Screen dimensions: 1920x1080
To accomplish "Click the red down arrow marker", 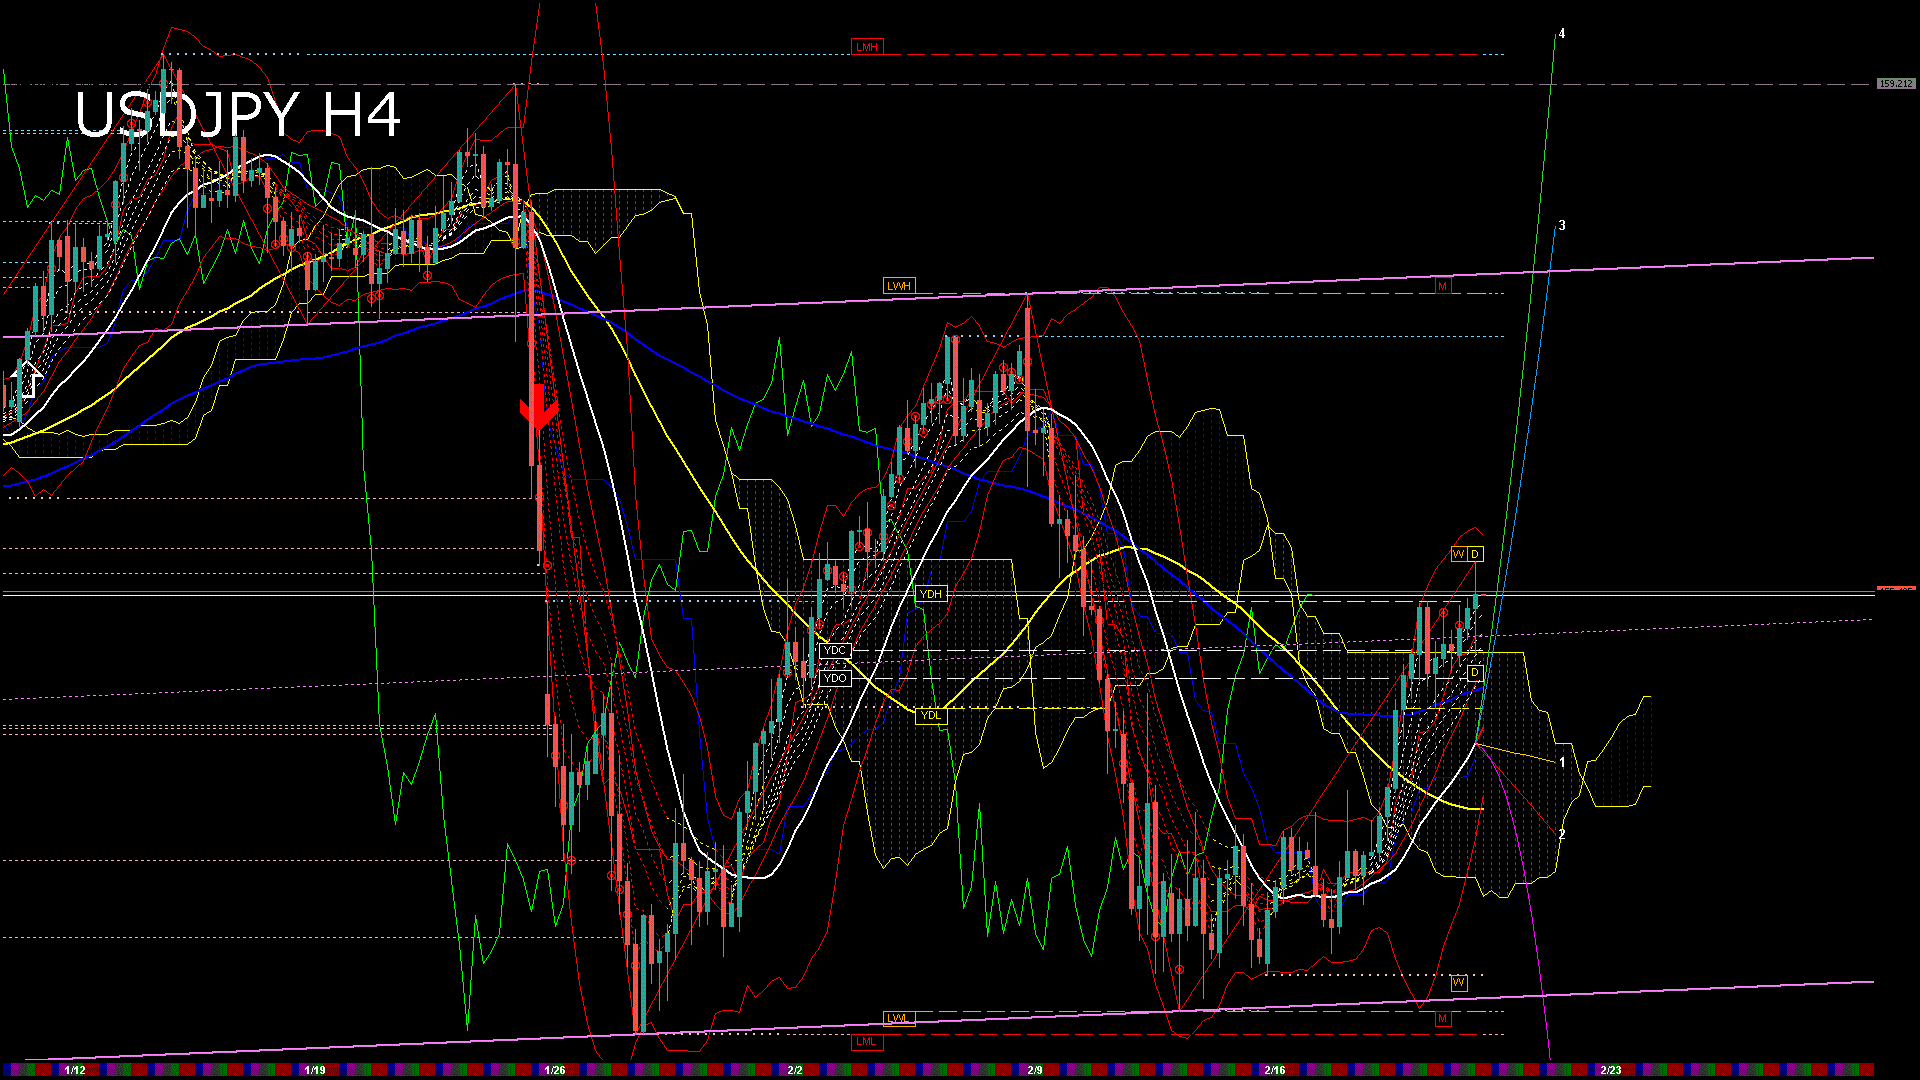I will click(x=538, y=409).
